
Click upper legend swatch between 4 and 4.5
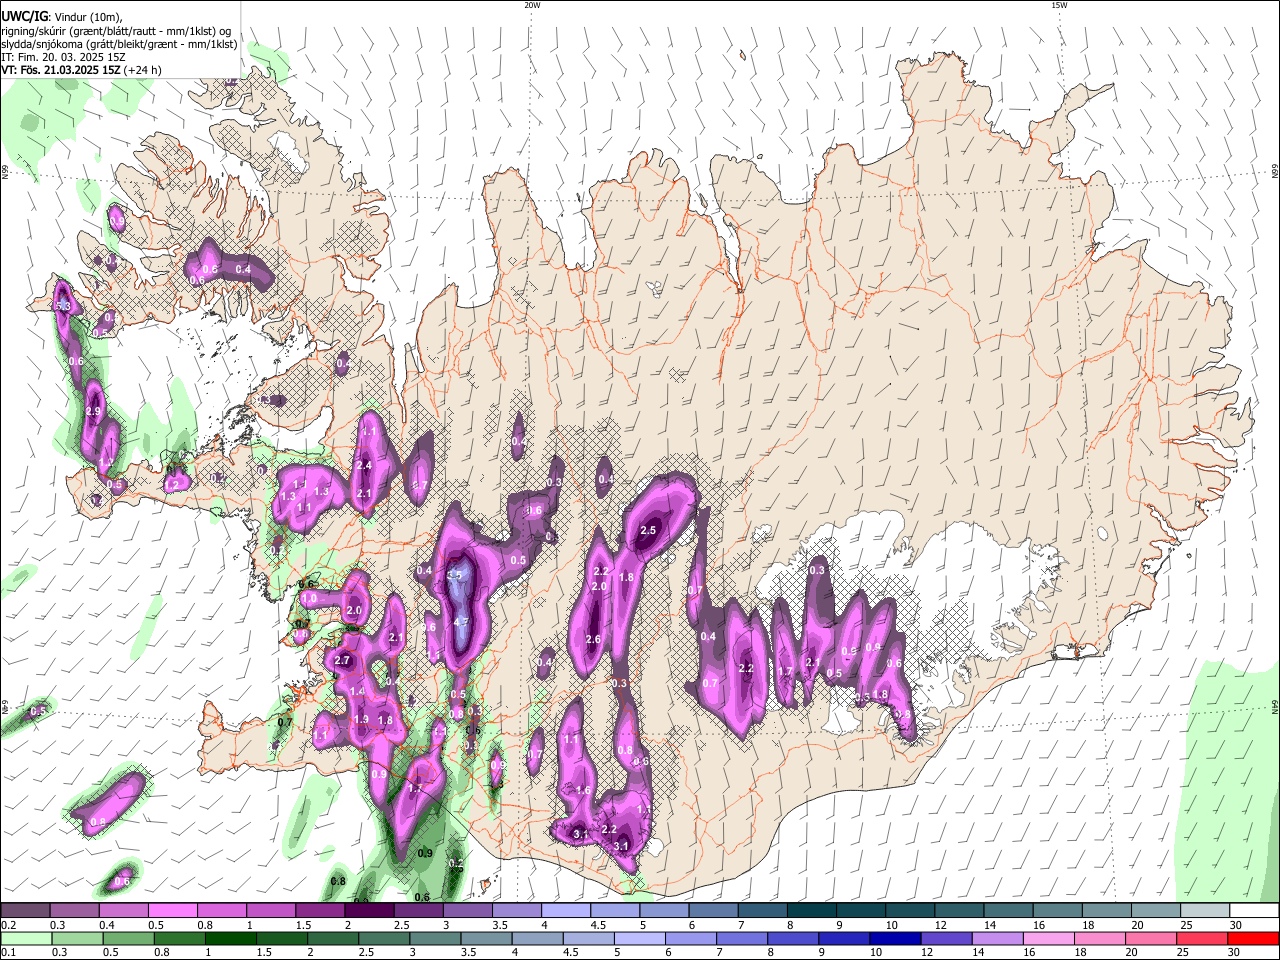564,910
